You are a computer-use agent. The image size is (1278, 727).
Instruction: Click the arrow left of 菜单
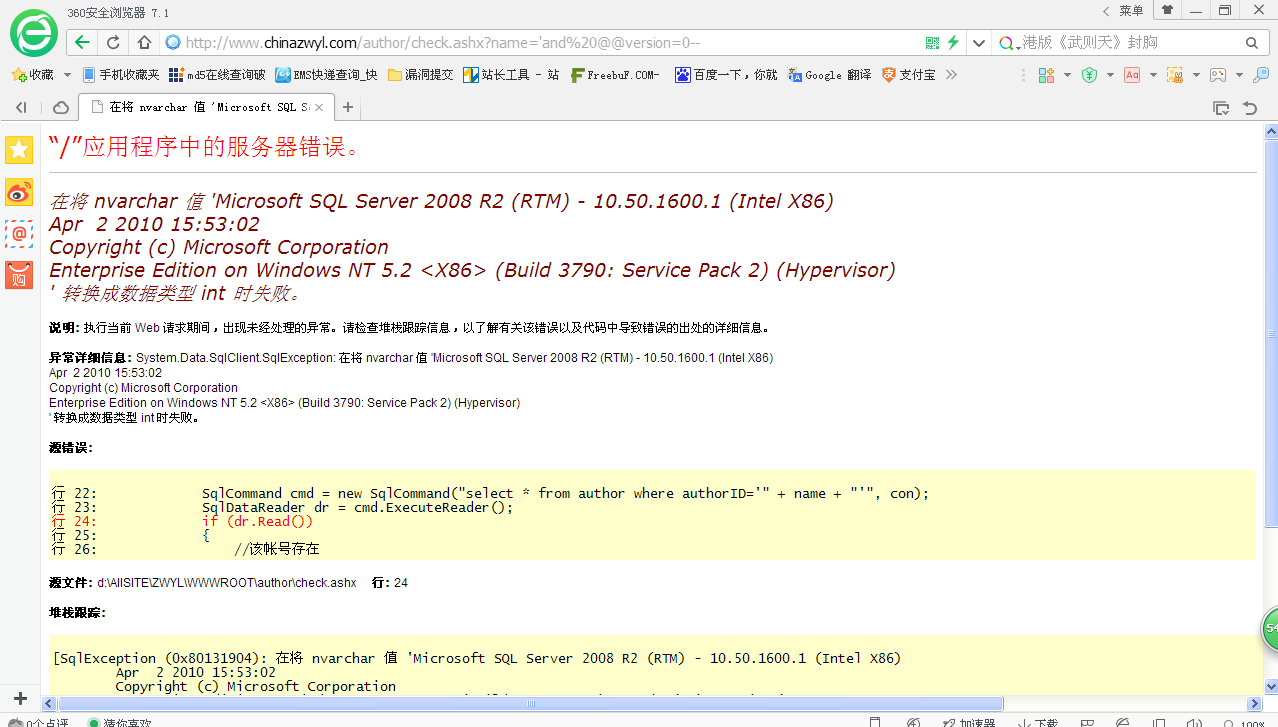pos(1106,11)
